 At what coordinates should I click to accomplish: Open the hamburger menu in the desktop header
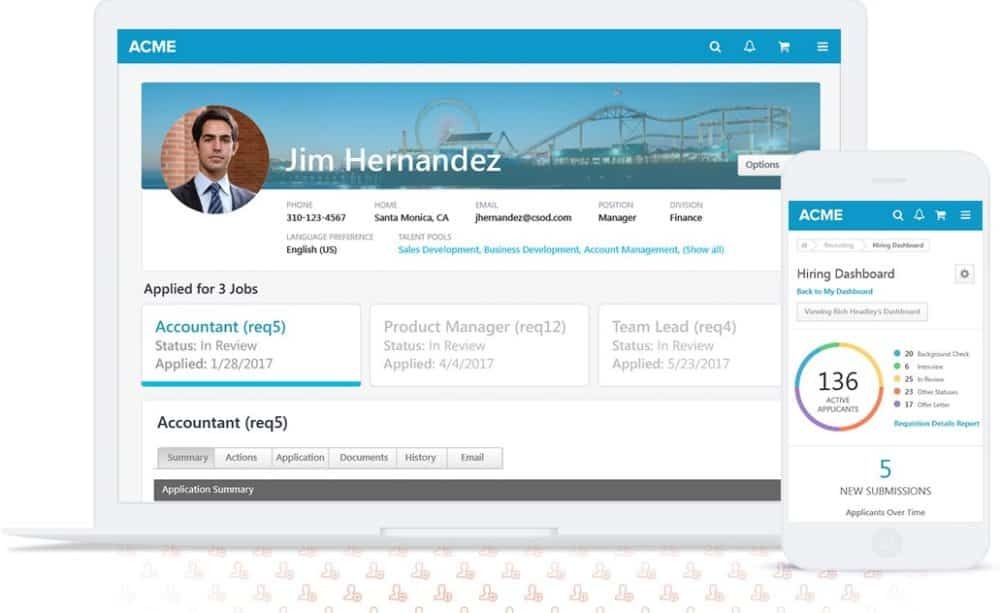point(822,47)
